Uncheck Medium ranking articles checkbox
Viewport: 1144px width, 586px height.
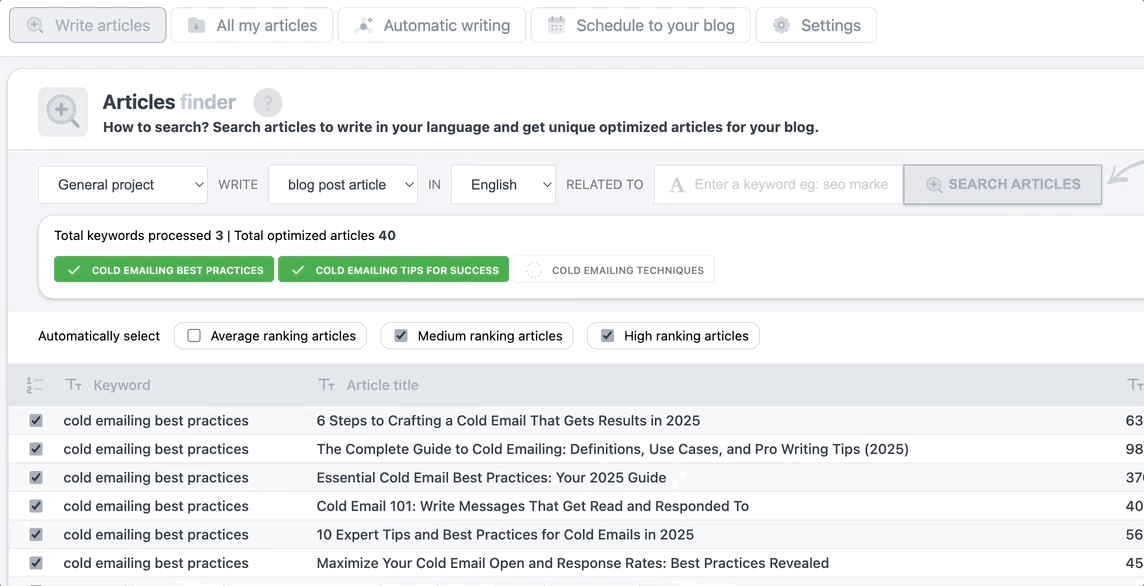pos(401,336)
